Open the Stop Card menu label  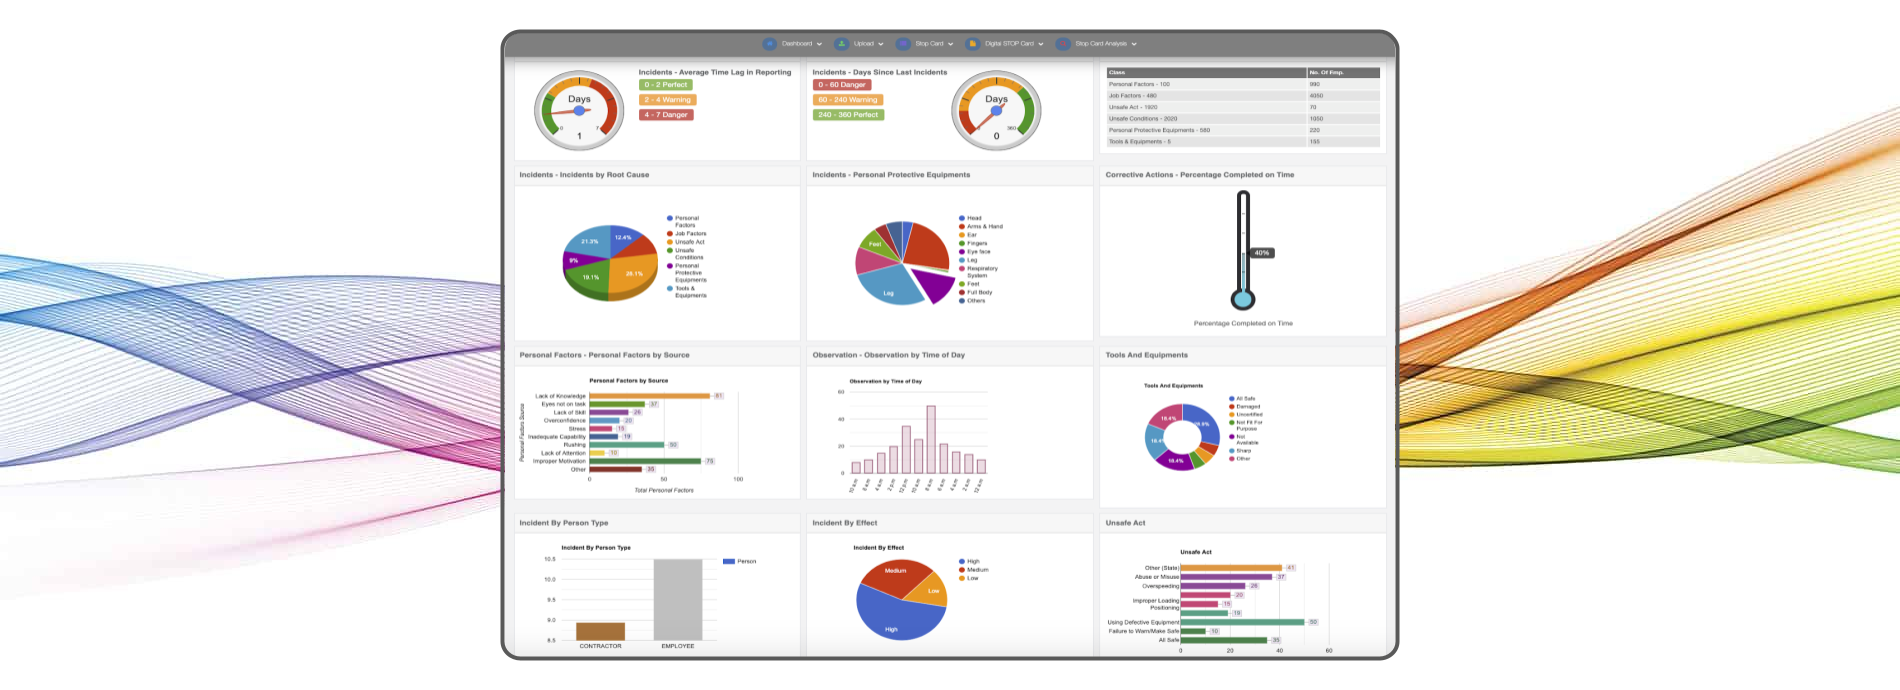(x=929, y=44)
